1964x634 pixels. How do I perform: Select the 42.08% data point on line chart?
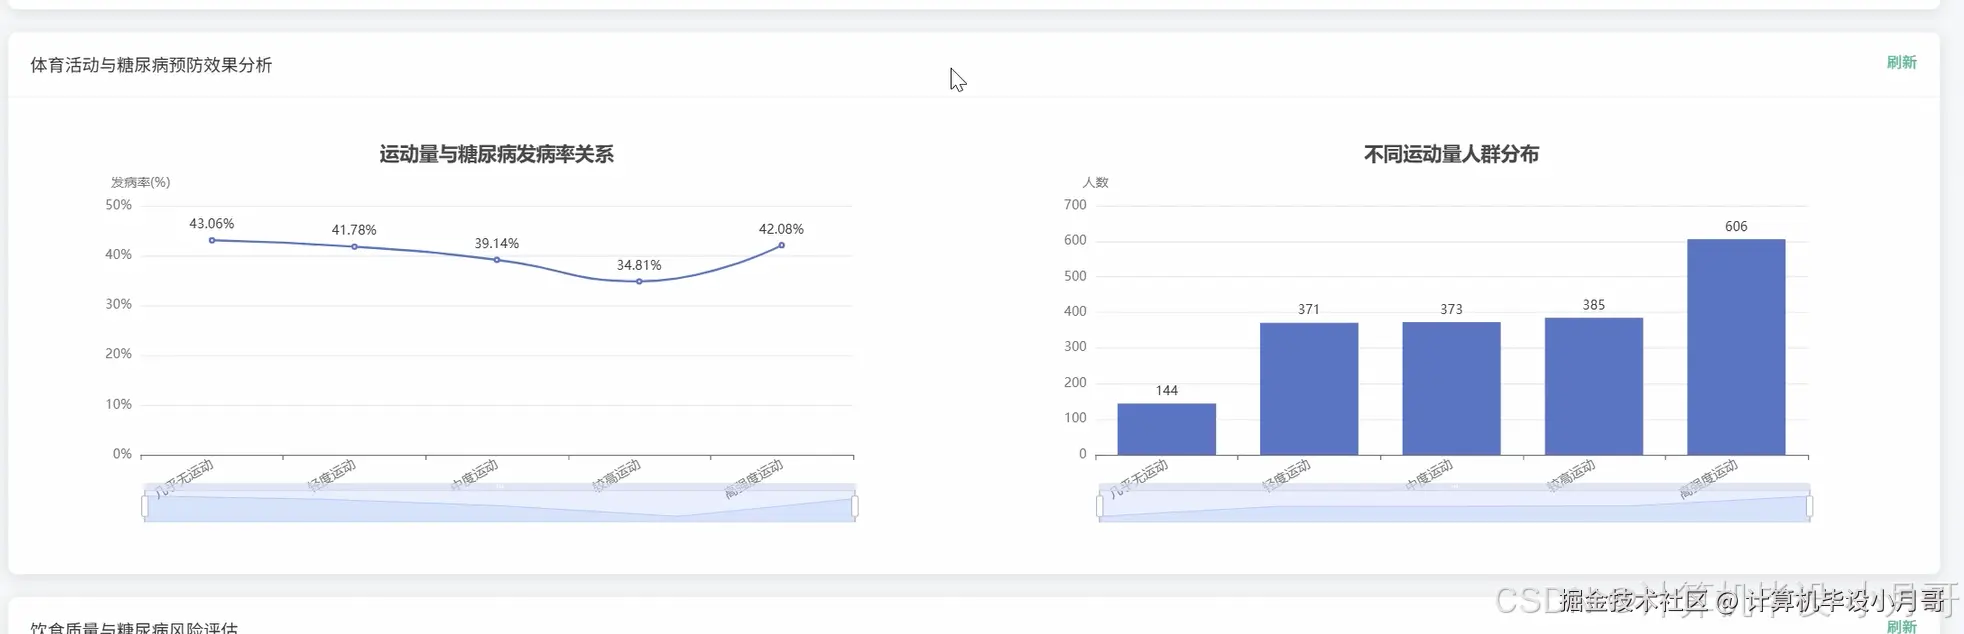pyautogui.click(x=781, y=245)
